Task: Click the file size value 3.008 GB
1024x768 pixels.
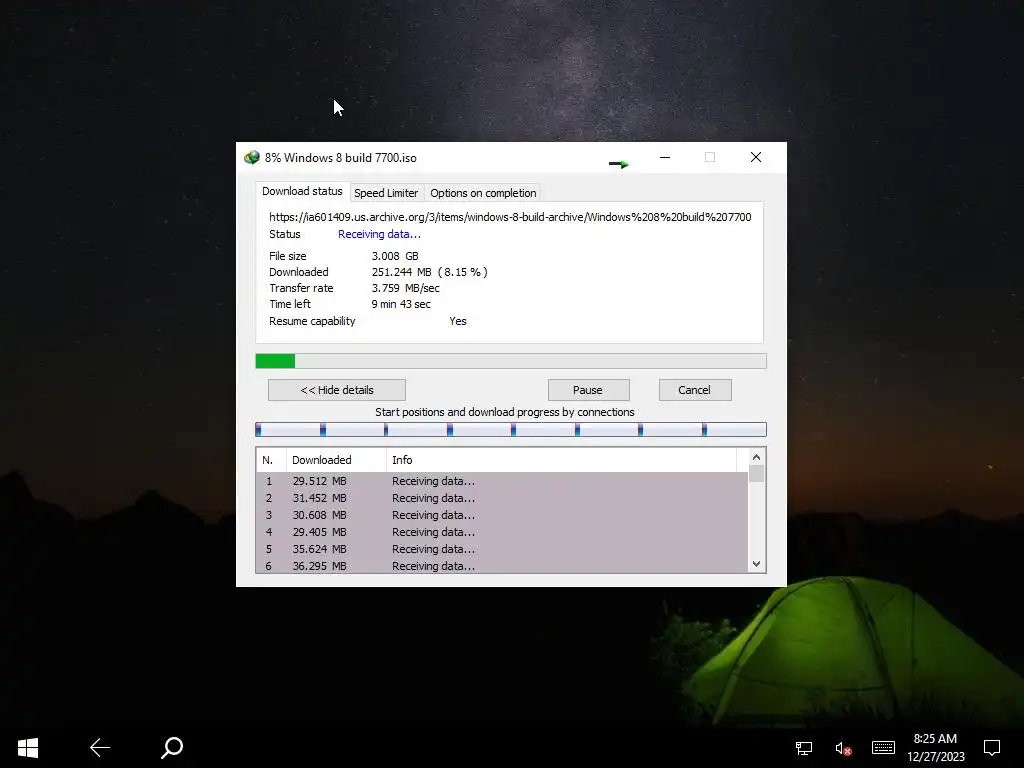Action: click(395, 256)
